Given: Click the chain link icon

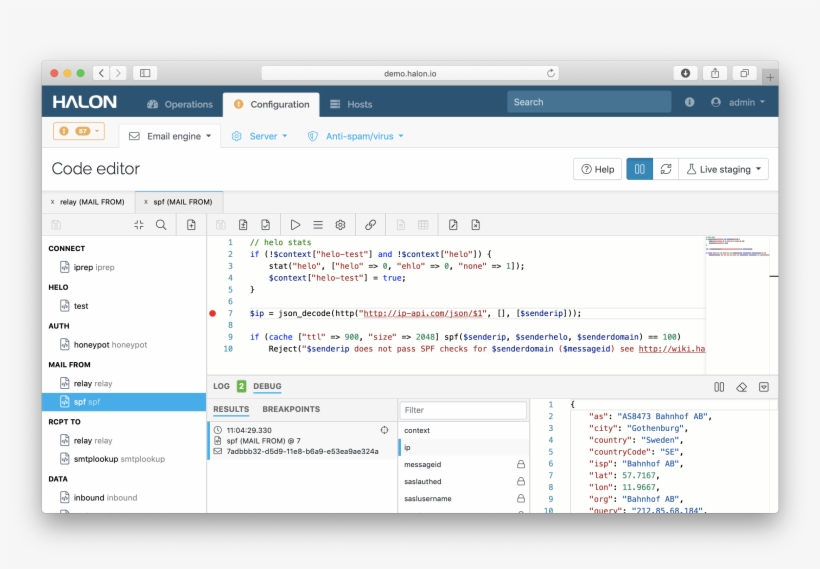Looking at the screenshot, I should (x=370, y=225).
